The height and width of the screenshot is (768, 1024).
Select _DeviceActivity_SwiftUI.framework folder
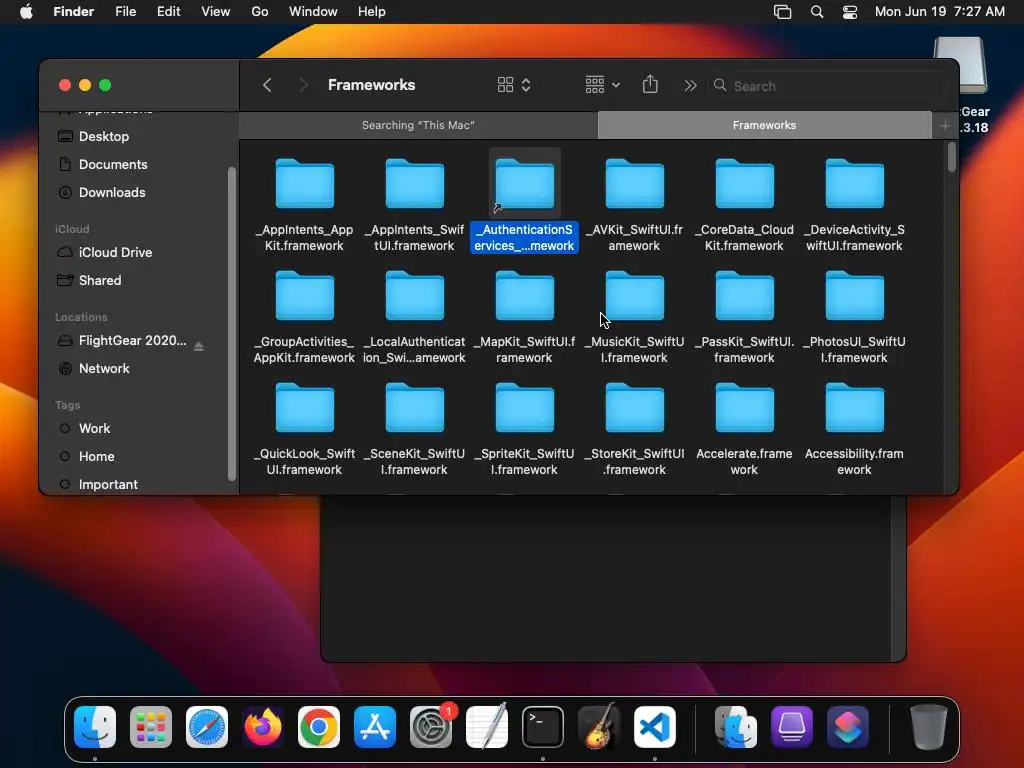(x=854, y=204)
